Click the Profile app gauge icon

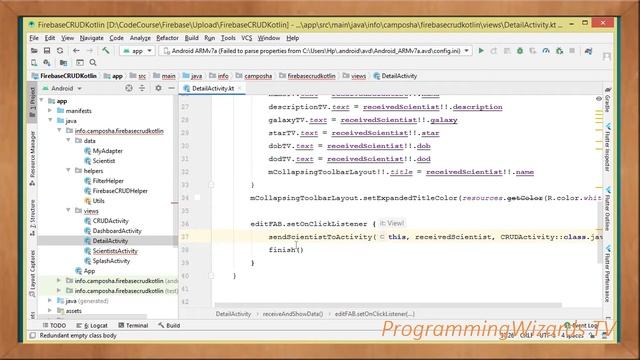[546, 51]
